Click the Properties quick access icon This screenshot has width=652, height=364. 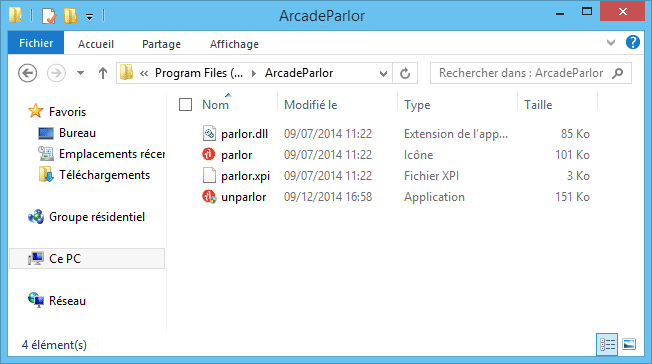click(49, 16)
